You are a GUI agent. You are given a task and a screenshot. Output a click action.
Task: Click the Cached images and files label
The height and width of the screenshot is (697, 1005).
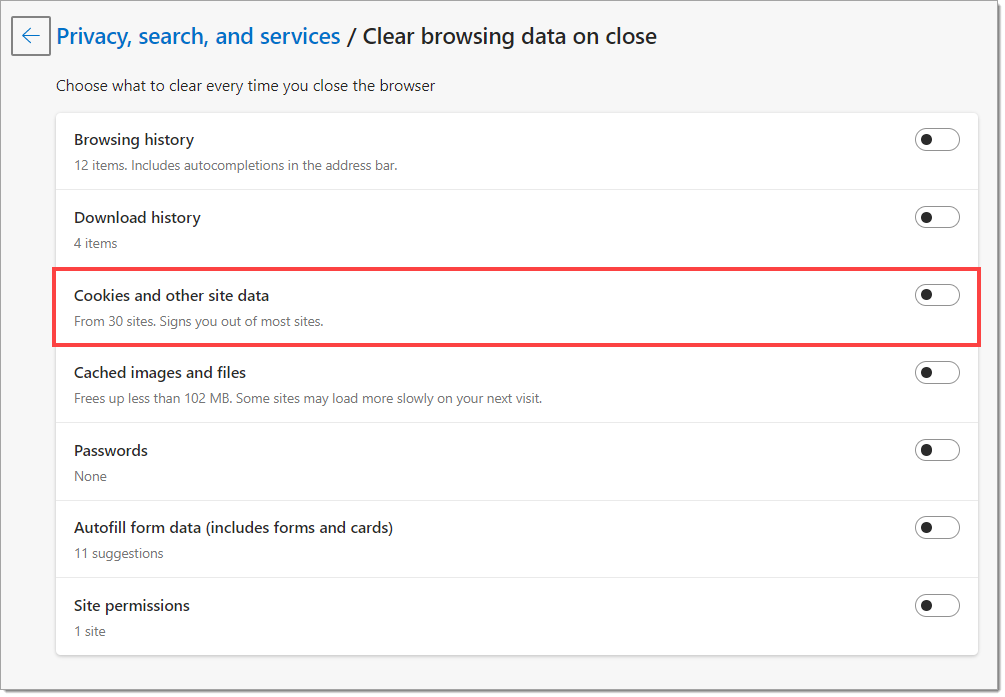pyautogui.click(x=160, y=373)
